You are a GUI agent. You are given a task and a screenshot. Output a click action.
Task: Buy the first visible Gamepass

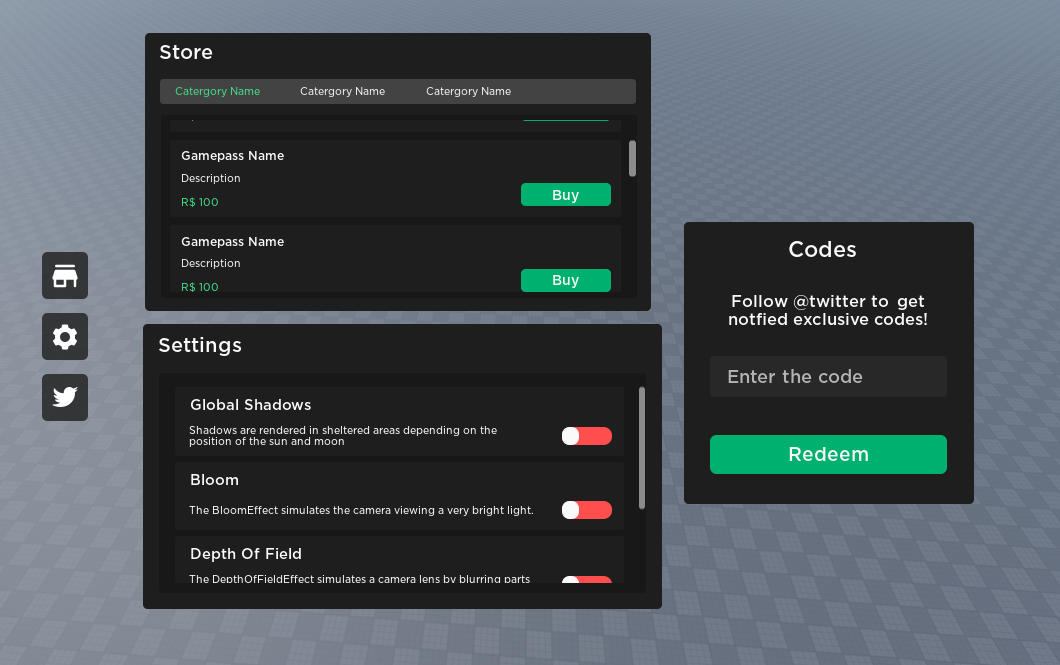point(565,194)
